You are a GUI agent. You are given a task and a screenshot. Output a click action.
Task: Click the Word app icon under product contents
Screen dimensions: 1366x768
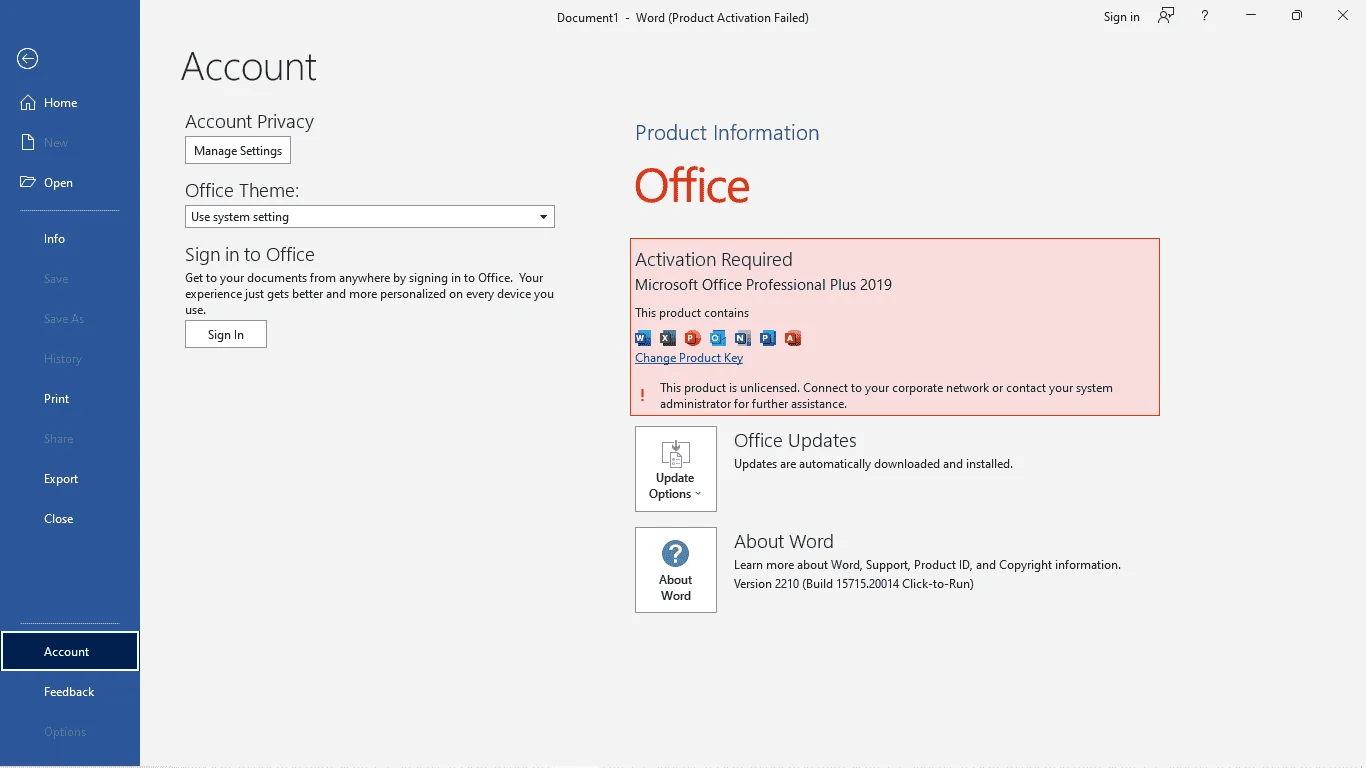[x=643, y=338]
